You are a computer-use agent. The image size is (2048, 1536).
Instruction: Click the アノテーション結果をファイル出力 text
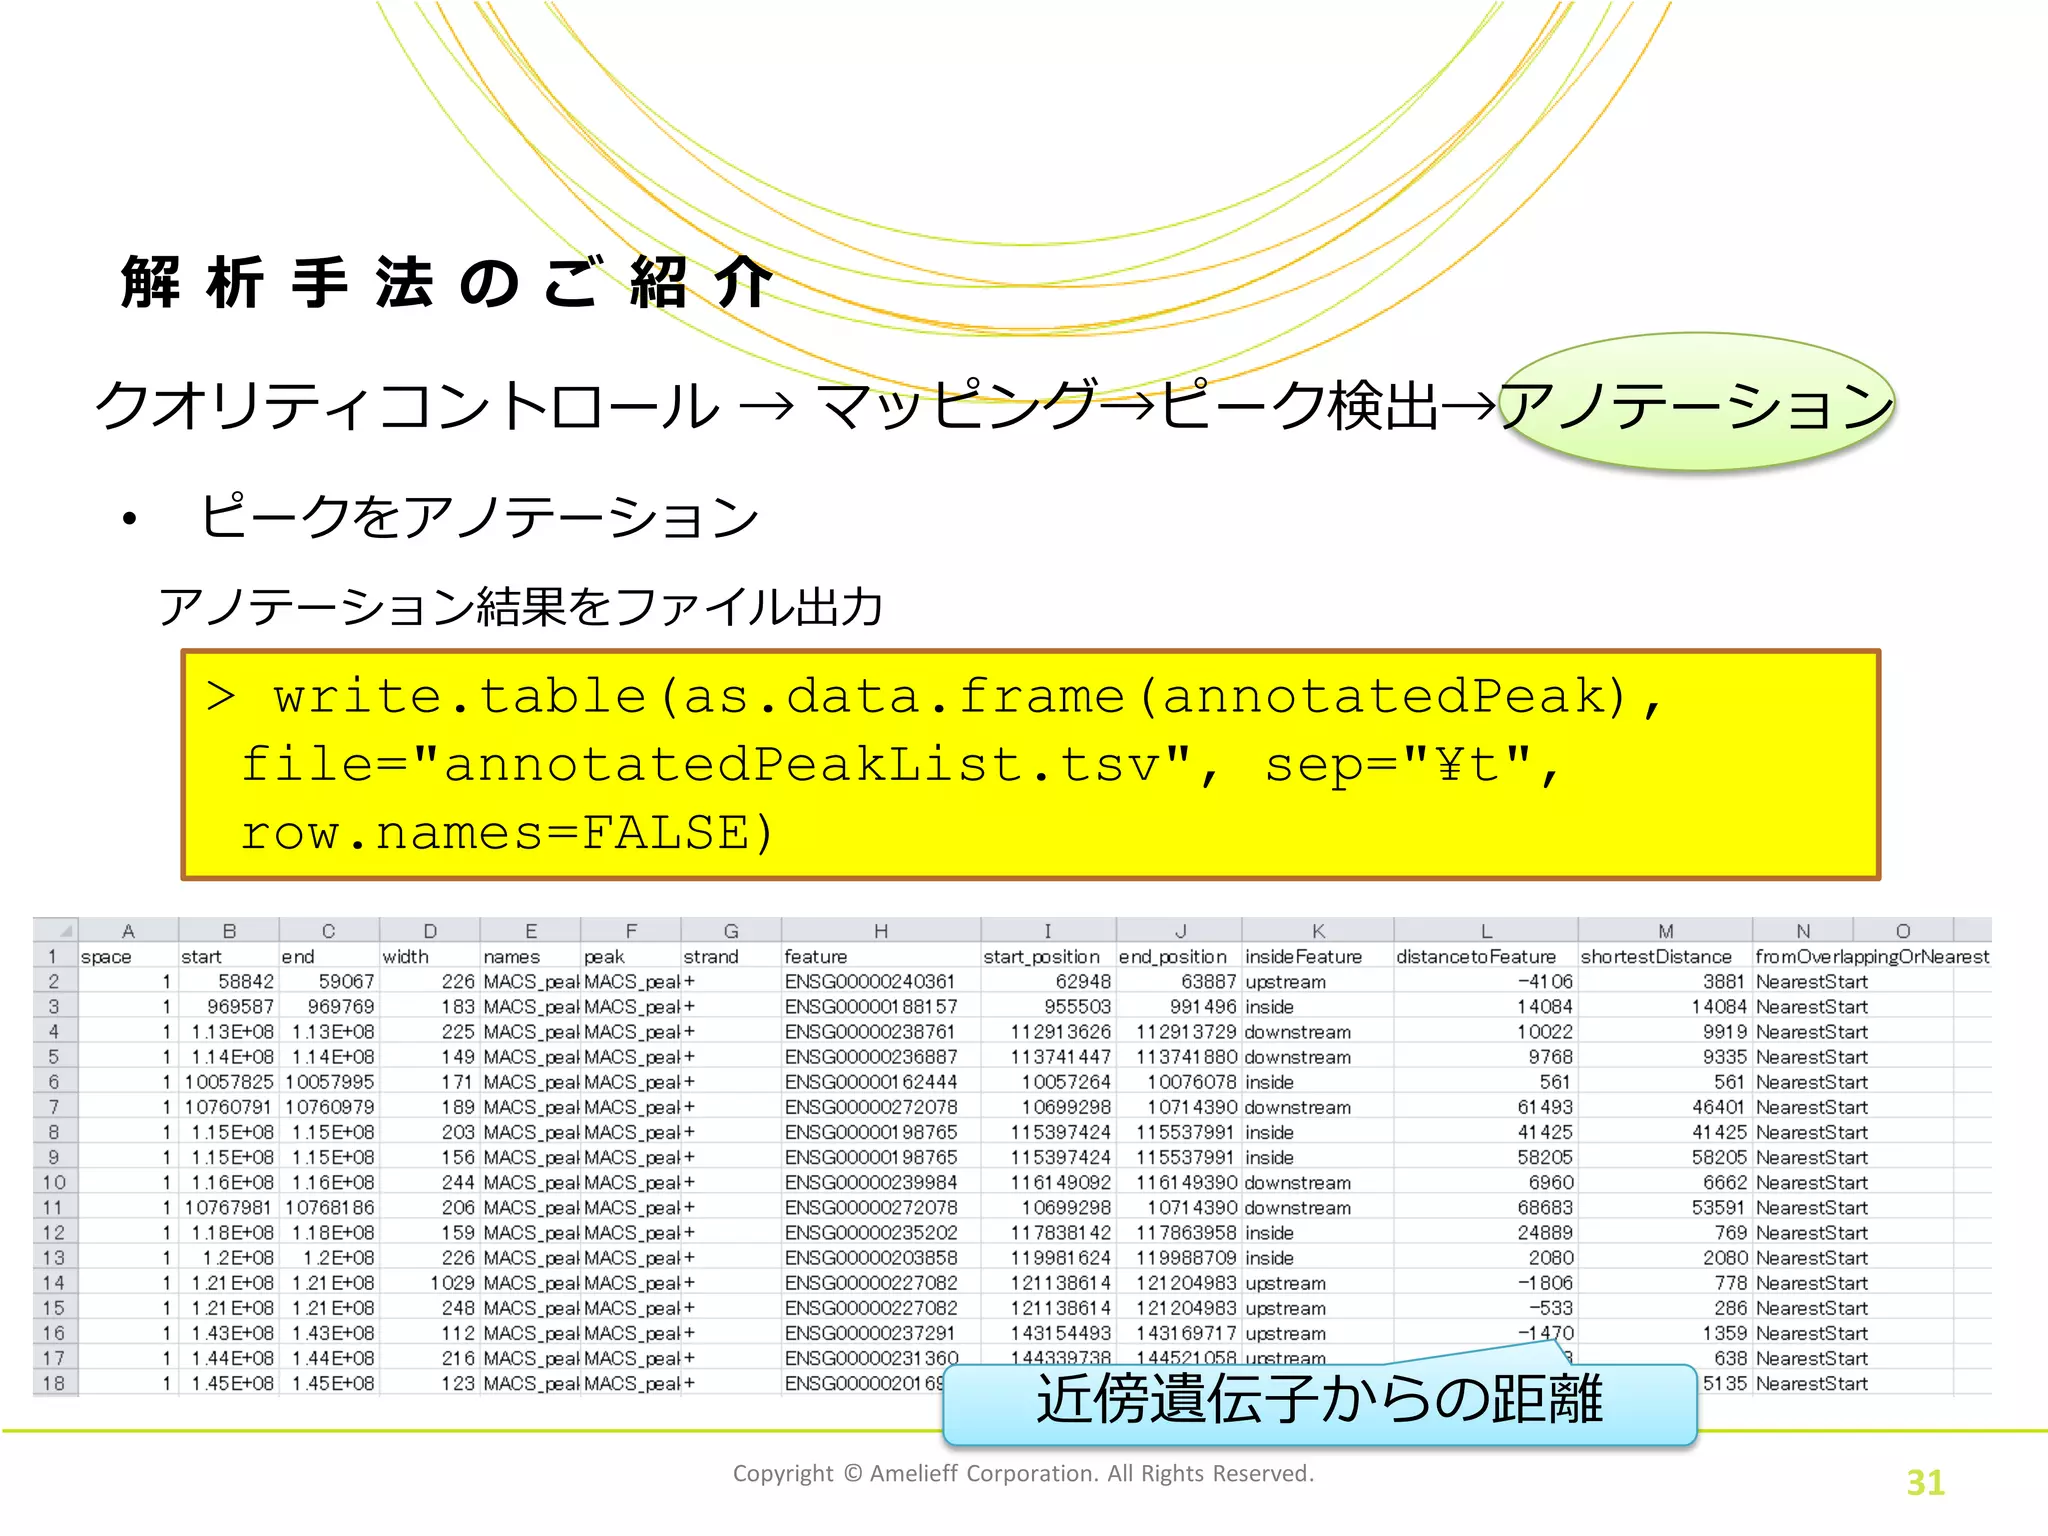(x=520, y=606)
